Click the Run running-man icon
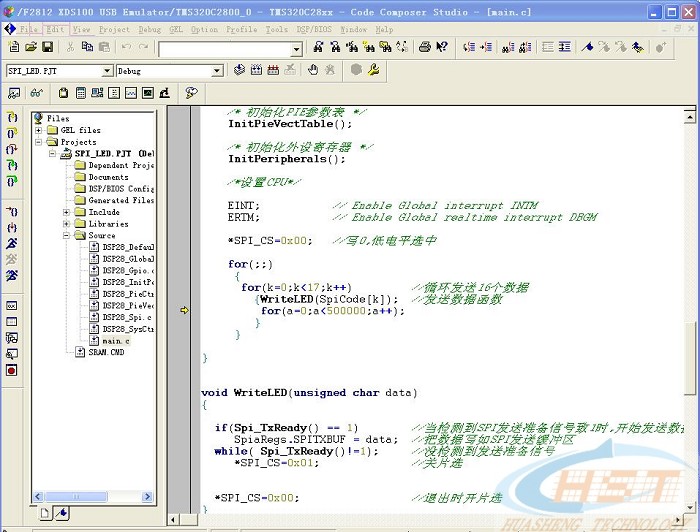This screenshot has width=700, height=532. coord(12,243)
